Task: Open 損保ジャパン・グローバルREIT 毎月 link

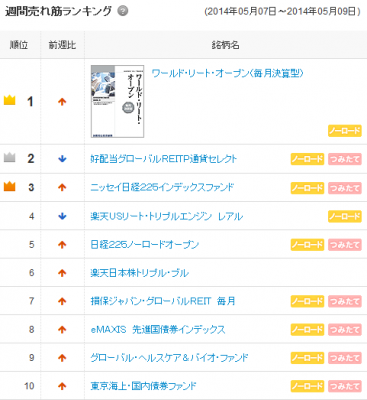Action: (163, 301)
